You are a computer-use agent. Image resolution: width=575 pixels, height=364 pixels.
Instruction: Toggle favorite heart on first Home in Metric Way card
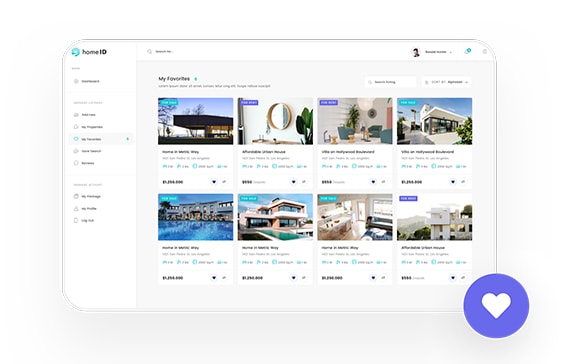point(214,182)
